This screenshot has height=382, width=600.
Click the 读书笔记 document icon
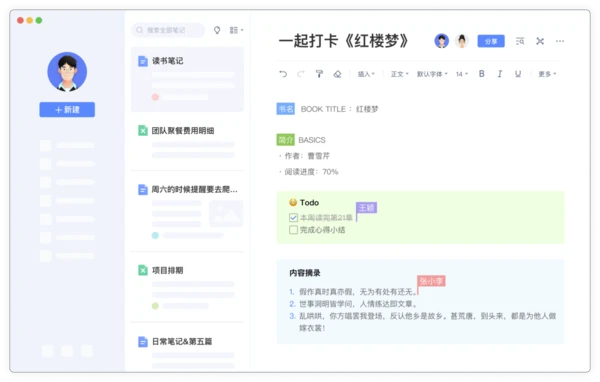pos(143,61)
